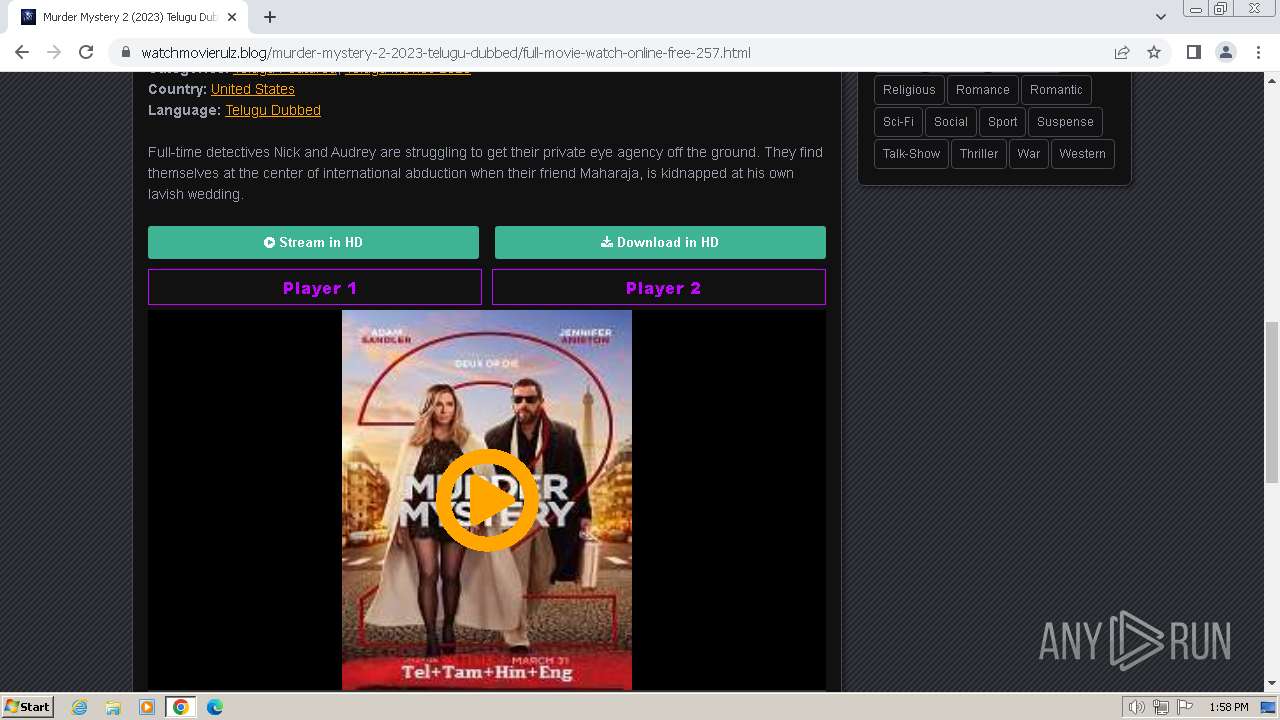The height and width of the screenshot is (720, 1280).
Task: Select the Sport genre tag
Action: 1002,122
